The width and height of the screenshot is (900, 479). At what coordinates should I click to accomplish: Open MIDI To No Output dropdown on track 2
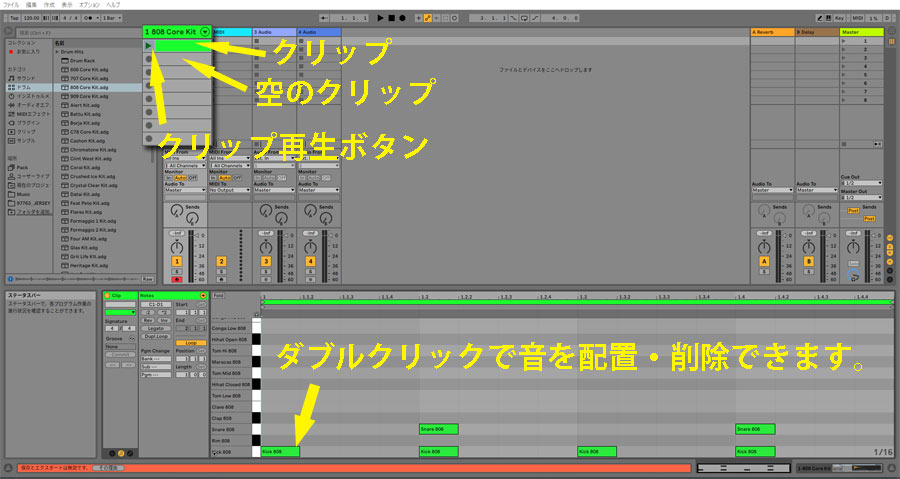click(230, 190)
